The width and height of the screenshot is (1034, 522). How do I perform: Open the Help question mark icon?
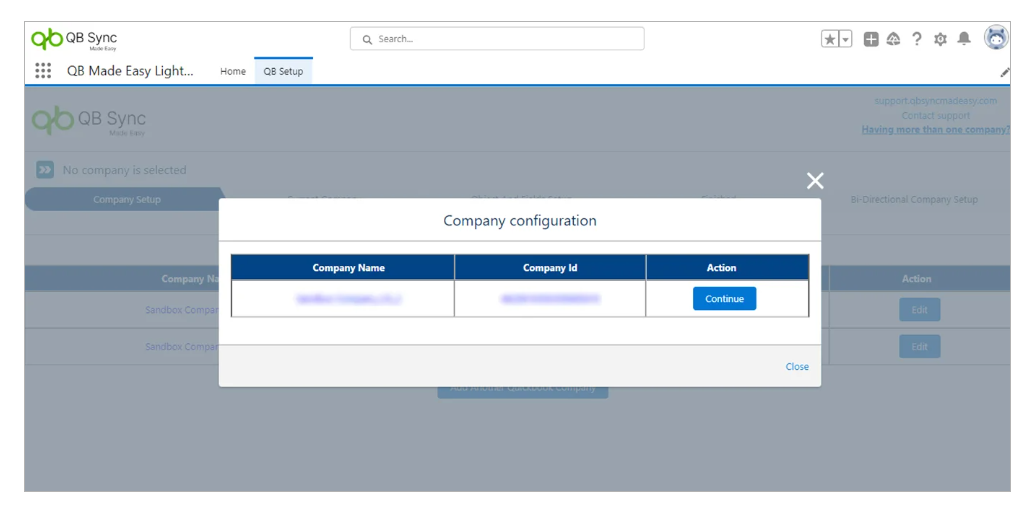pos(917,39)
